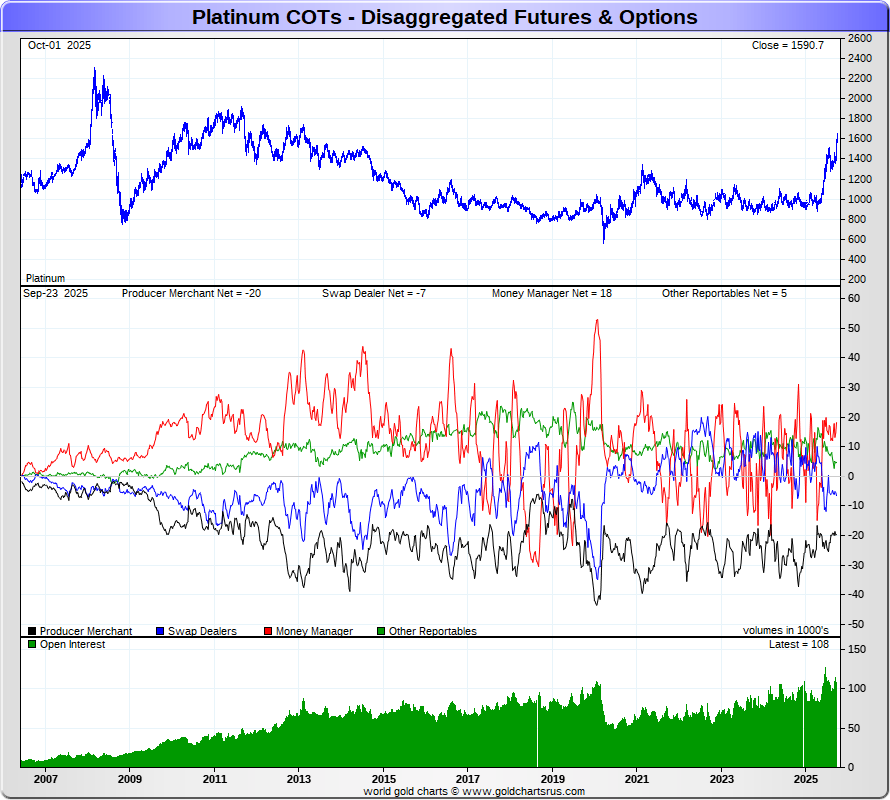The width and height of the screenshot is (890, 800).
Task: Click the 2009 x-axis year label
Action: [129, 779]
